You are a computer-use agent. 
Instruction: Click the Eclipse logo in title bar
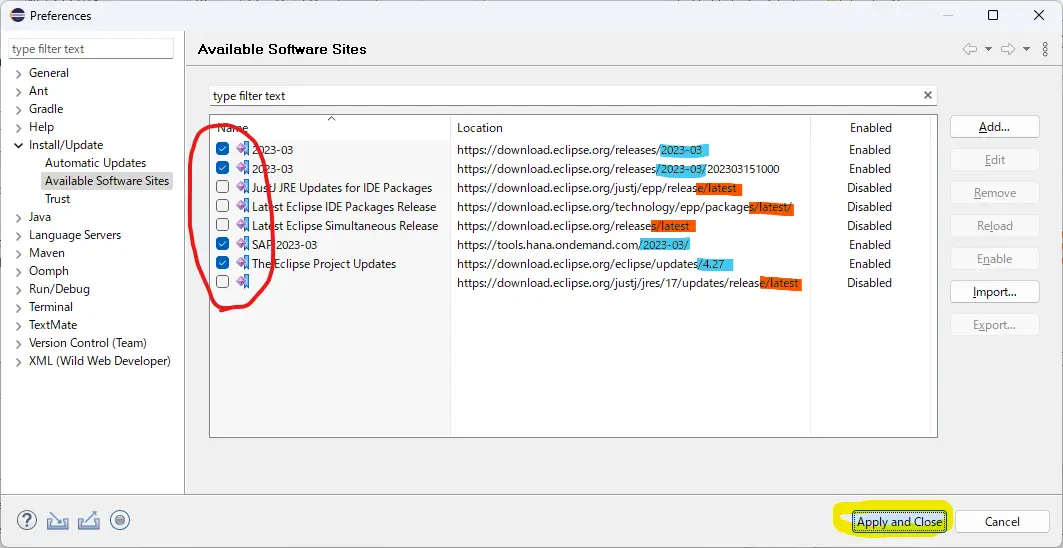(x=18, y=15)
